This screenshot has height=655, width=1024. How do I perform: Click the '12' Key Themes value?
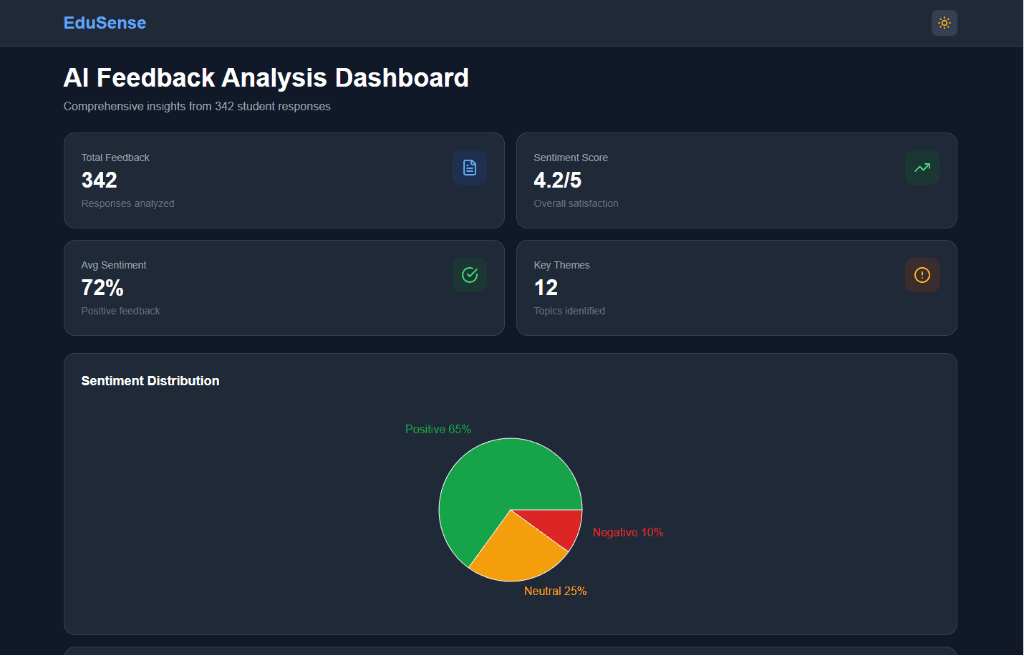[x=545, y=287]
